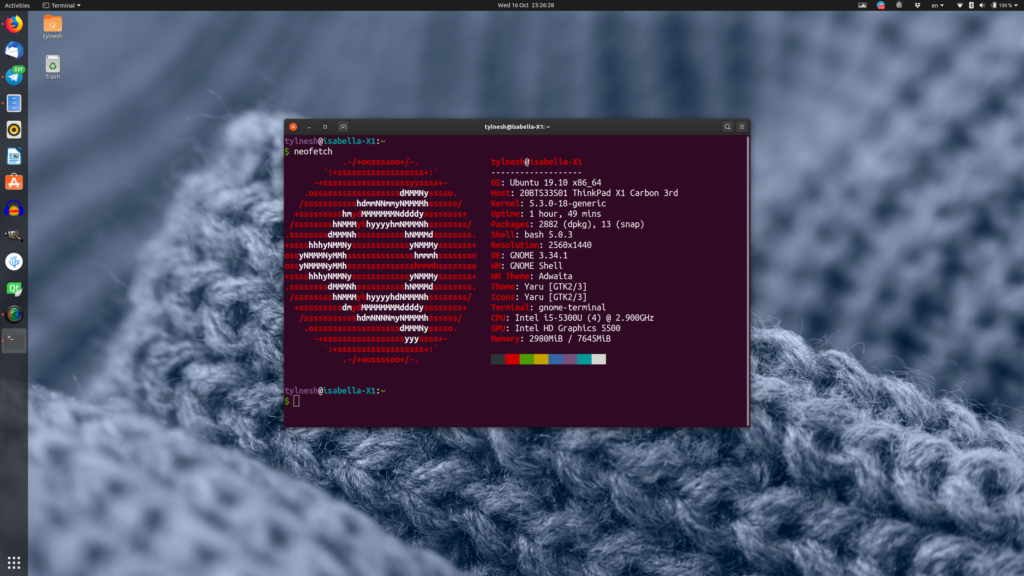The width and height of the screenshot is (1024, 576).
Task: Click the 'Uptime: 1 hour, 49 mins' line
Action: tap(546, 214)
